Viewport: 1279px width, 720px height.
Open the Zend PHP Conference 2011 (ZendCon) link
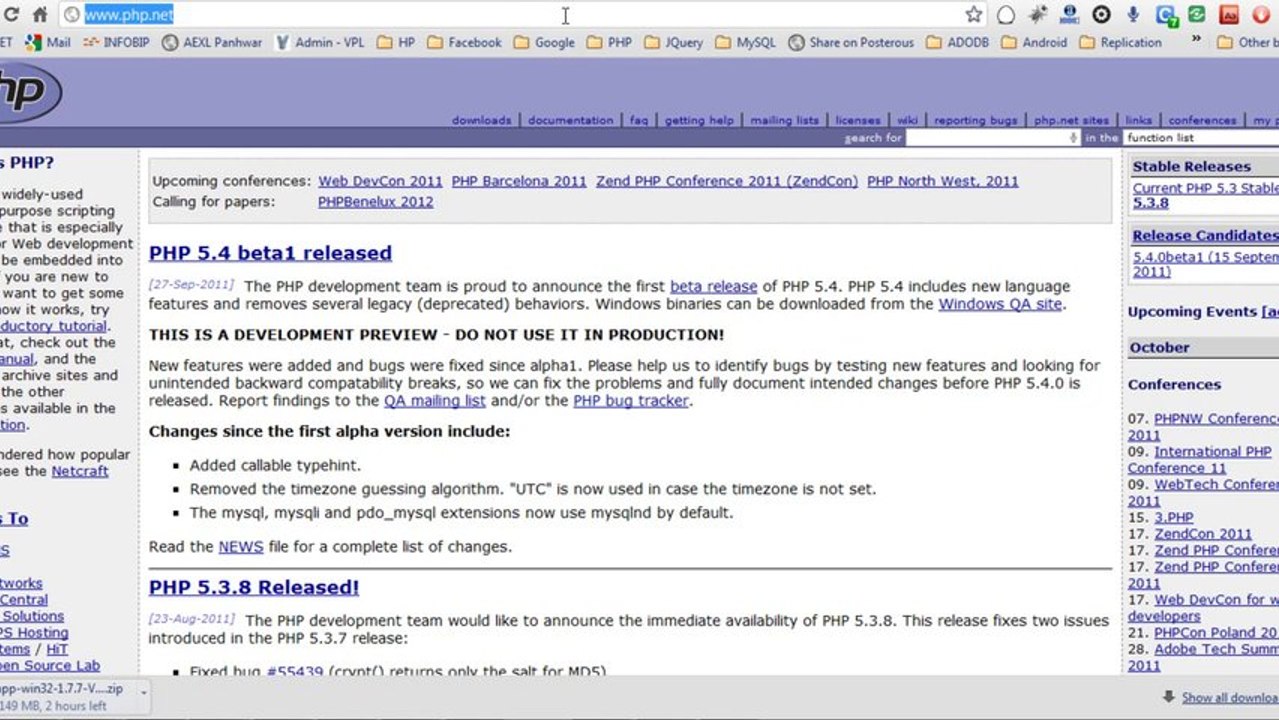click(727, 181)
